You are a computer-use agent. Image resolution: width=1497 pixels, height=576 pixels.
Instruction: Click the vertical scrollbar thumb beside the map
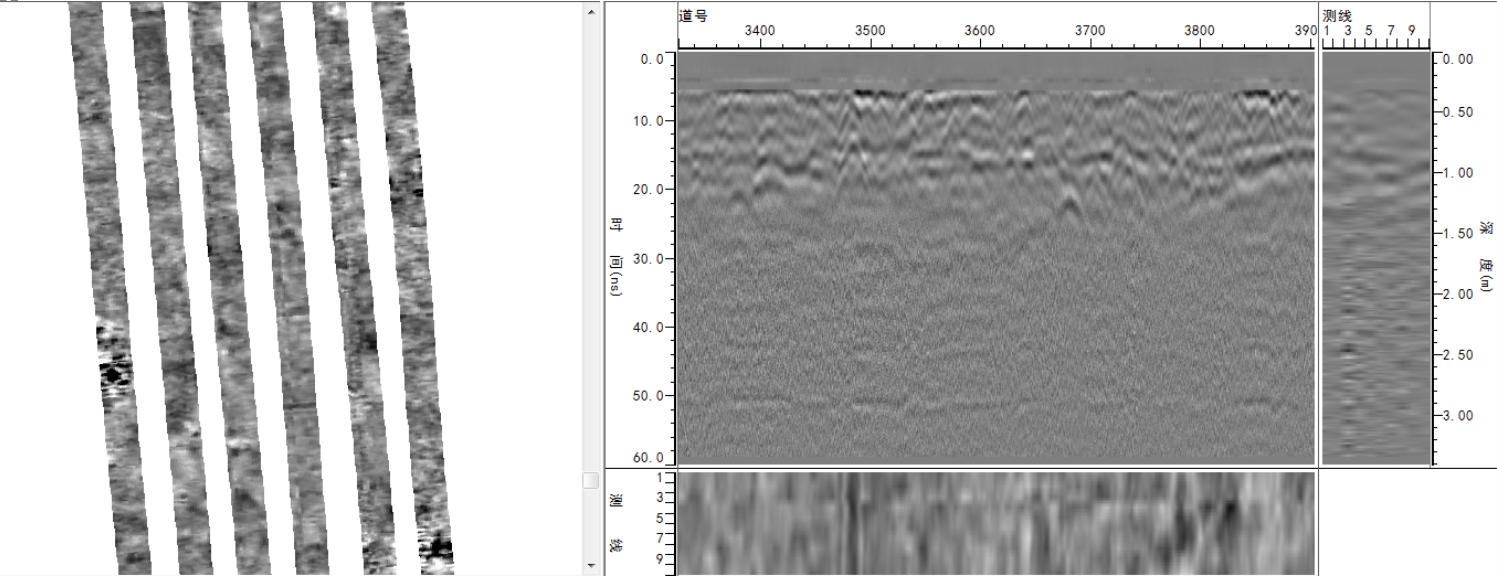coord(590,481)
